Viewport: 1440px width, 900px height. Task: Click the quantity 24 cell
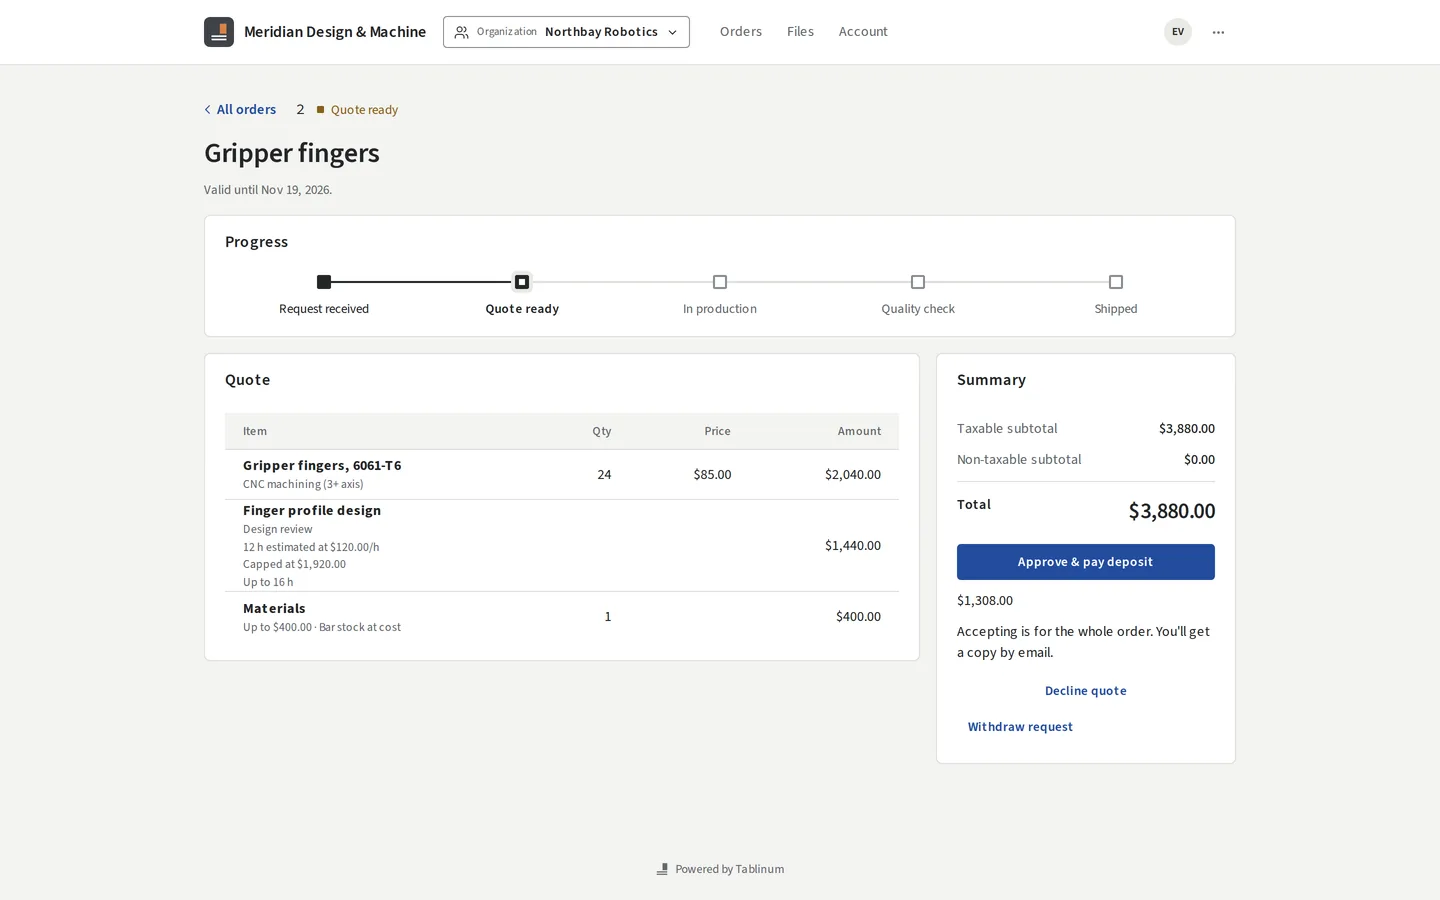(604, 475)
